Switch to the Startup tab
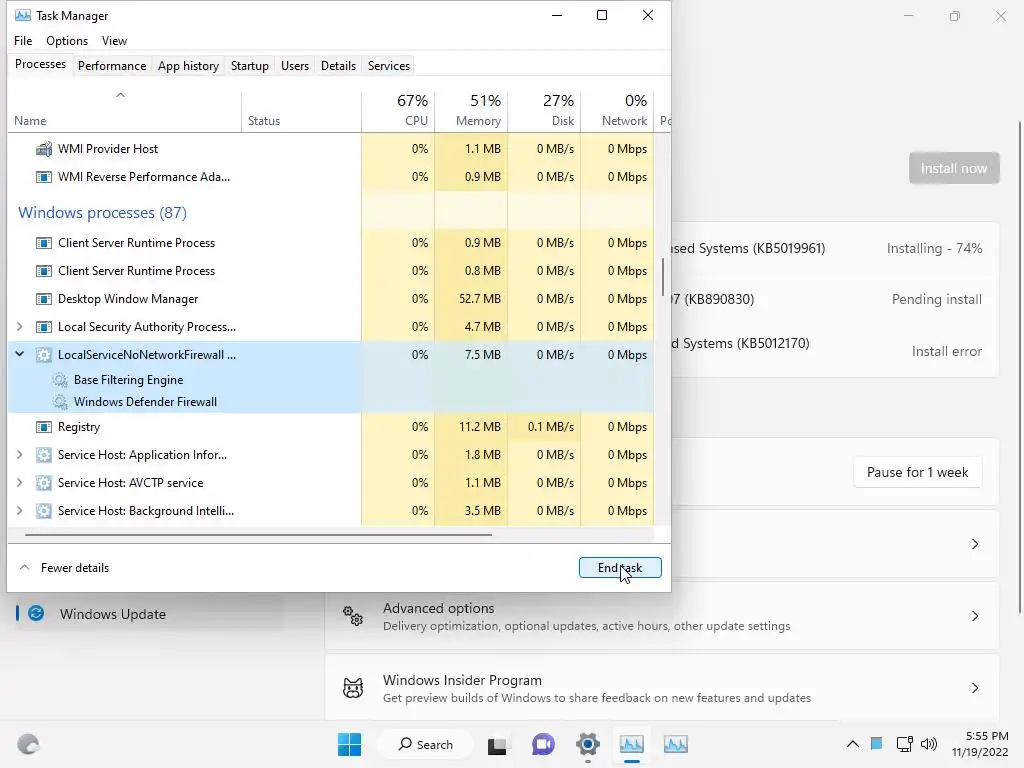Screen dimensions: 1024x768 [249, 66]
